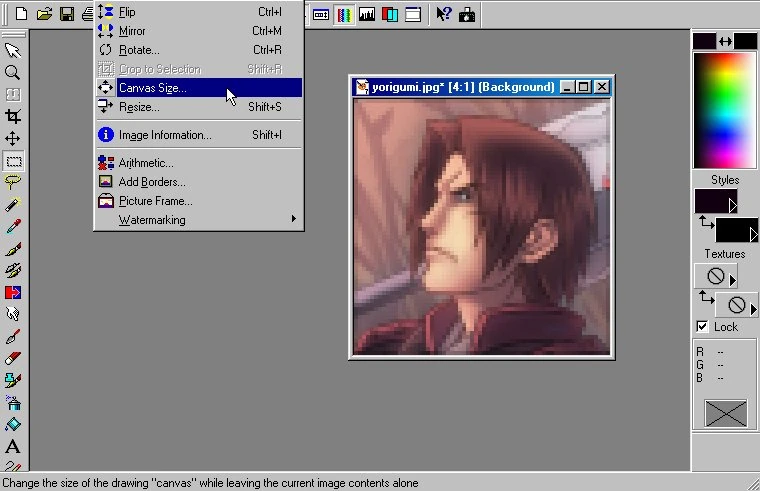760x491 pixels.
Task: Choose Flip from the menu
Action: 199,12
